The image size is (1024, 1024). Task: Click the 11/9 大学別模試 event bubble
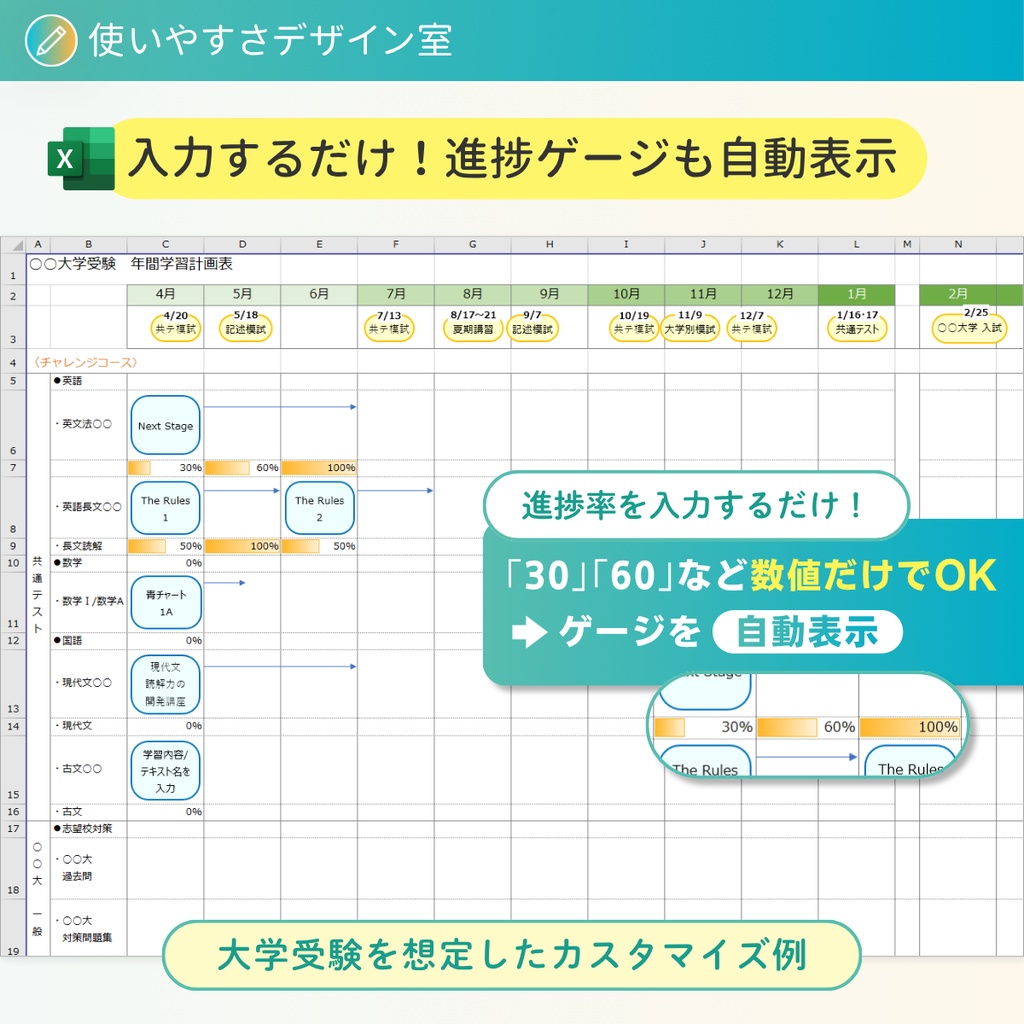690,325
